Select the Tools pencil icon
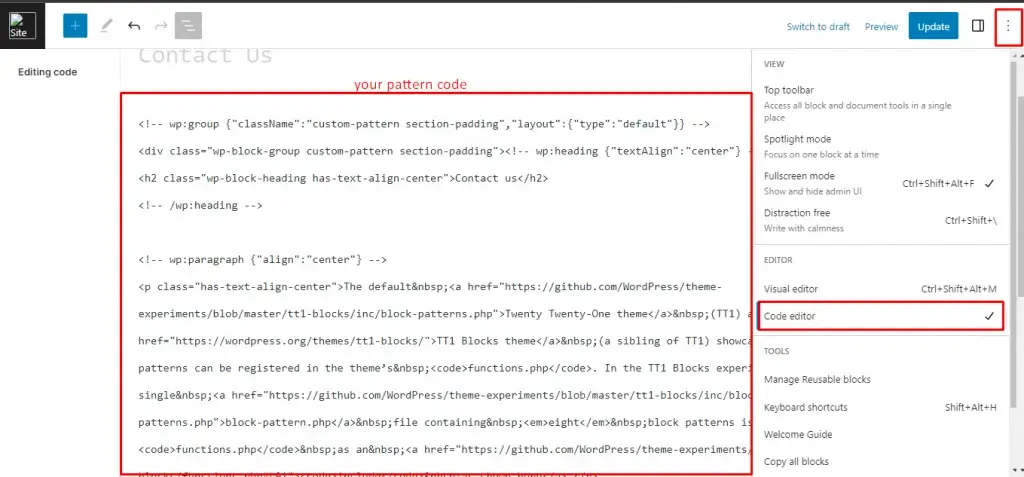Viewport: 1024px width, 477px height. click(105, 25)
